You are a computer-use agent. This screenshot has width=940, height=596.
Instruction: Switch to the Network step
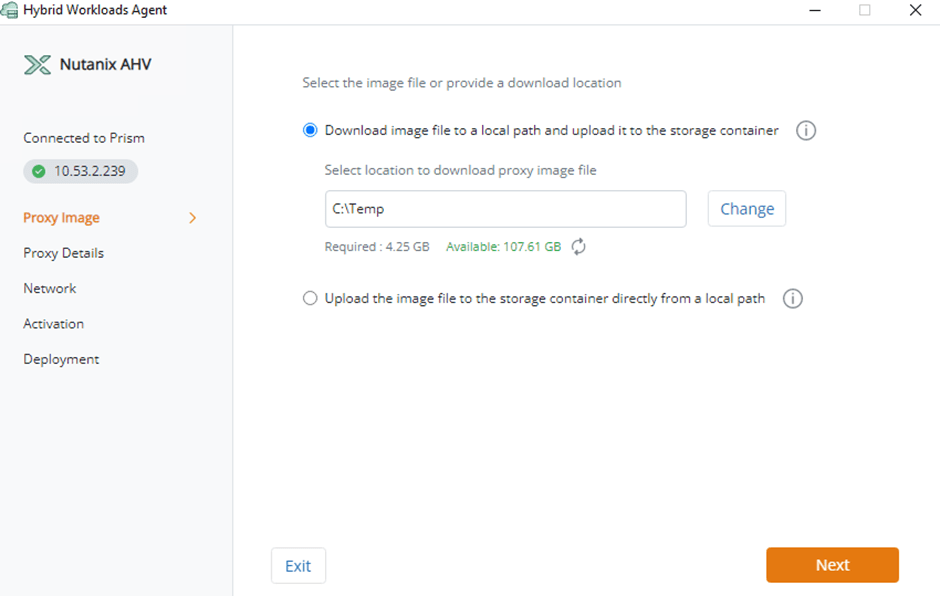[x=50, y=288]
